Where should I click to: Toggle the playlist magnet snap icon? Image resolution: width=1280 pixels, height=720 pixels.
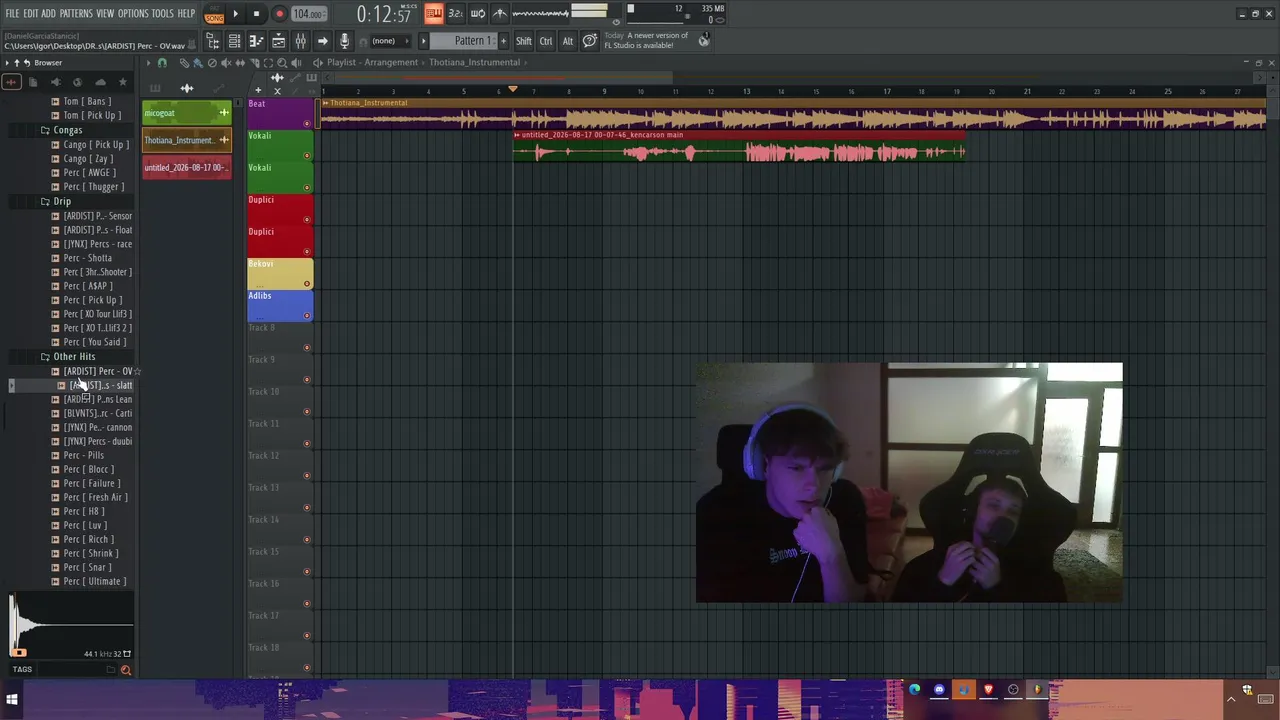162,62
